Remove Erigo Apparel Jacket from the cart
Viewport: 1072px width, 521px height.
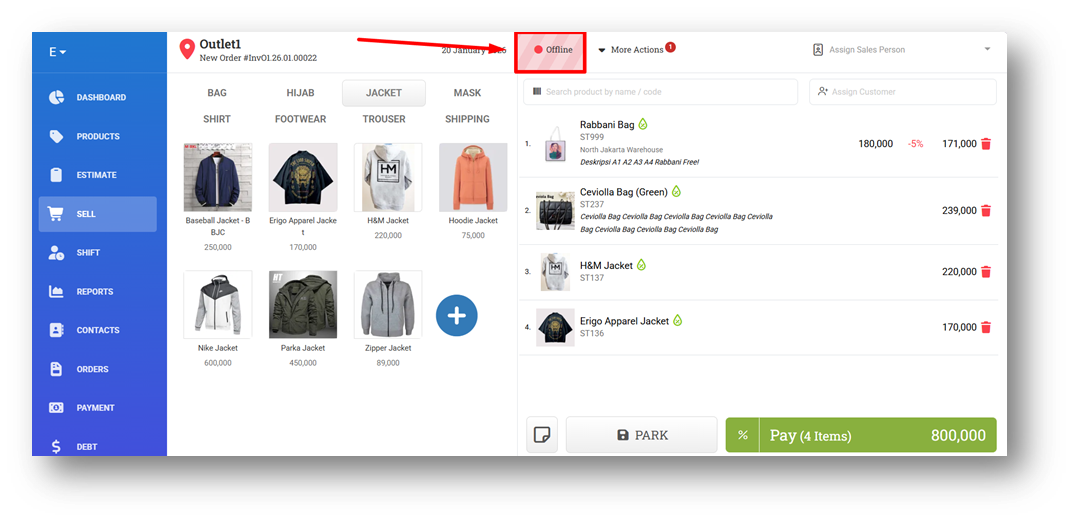pos(986,328)
